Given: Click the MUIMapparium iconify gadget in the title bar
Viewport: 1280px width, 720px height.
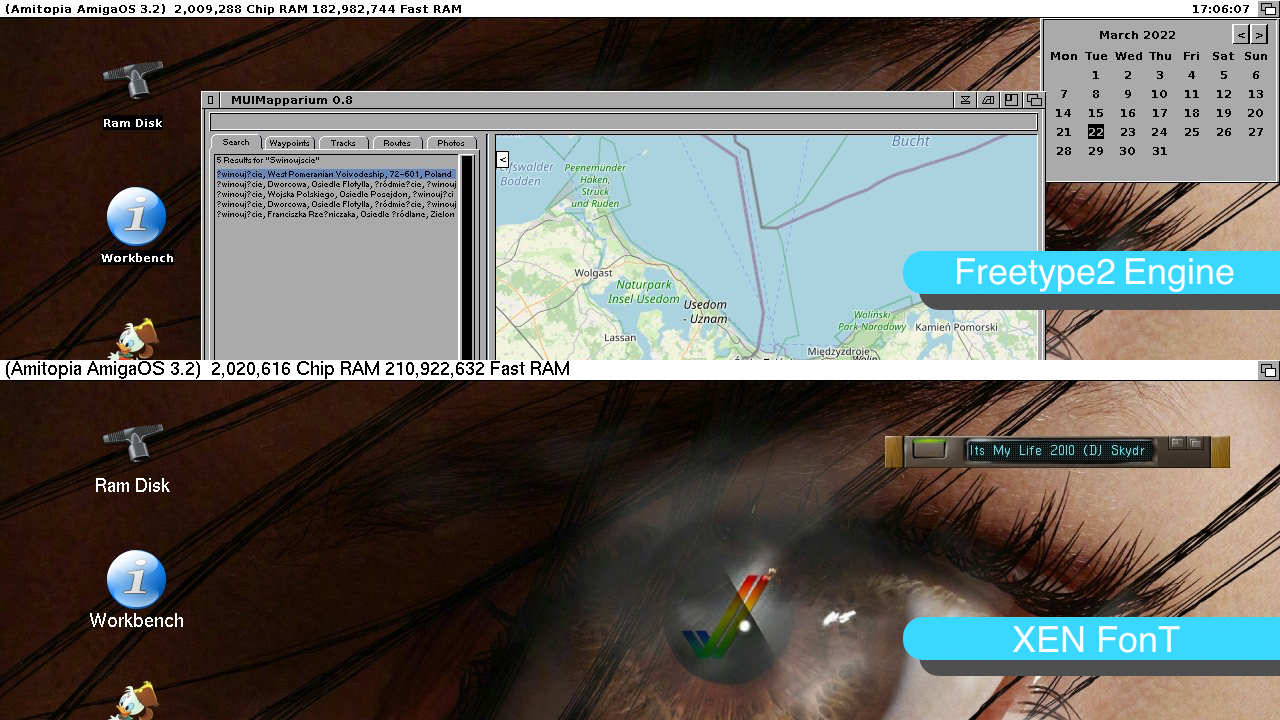Looking at the screenshot, I should [965, 100].
